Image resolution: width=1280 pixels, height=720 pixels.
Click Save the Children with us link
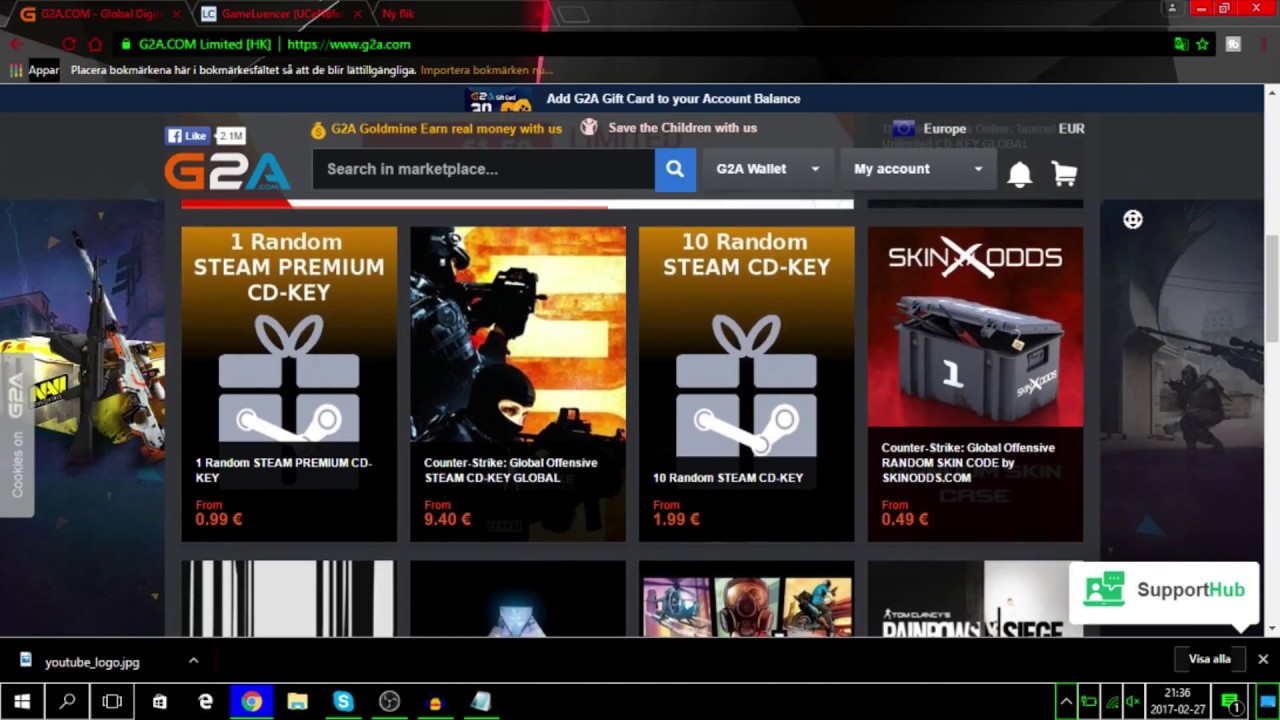(x=683, y=128)
